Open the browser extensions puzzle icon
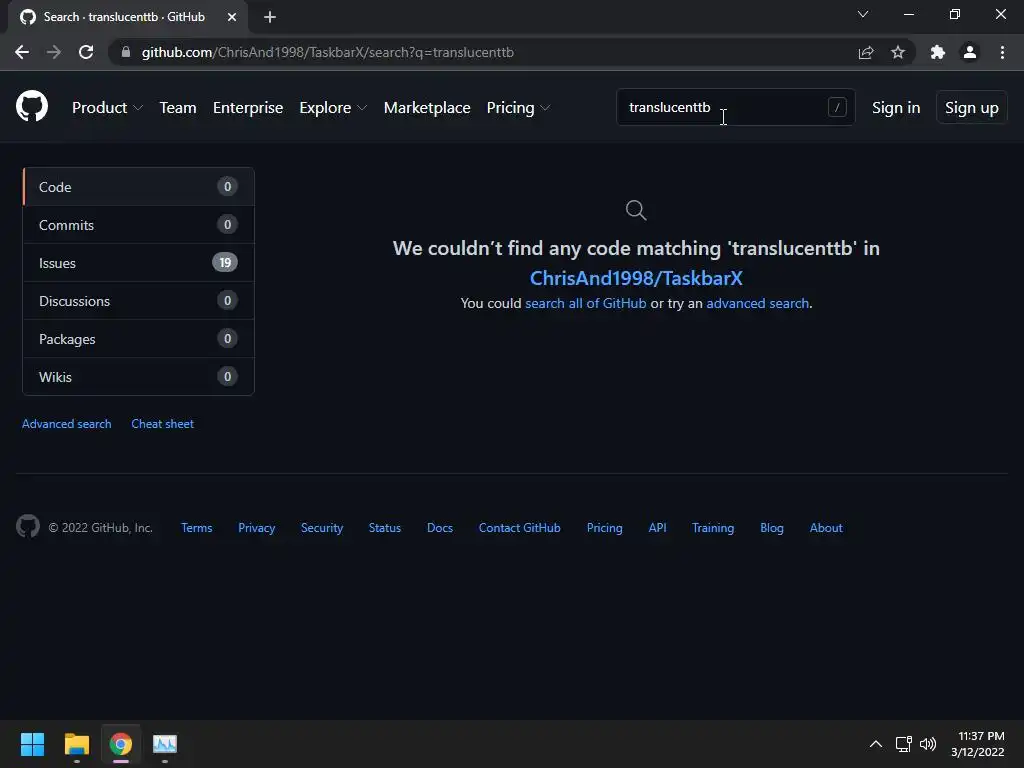The image size is (1024, 768). [x=938, y=52]
